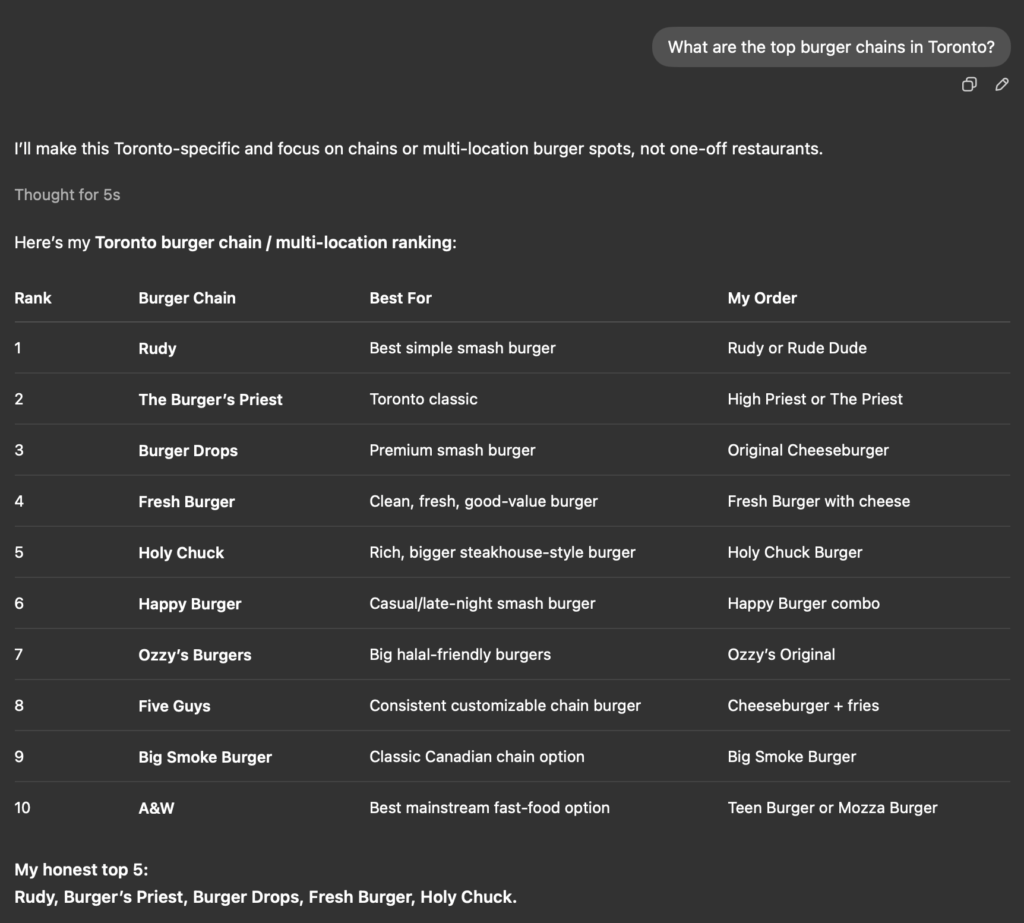This screenshot has height=923, width=1024.
Task: Click 'Clean, fresh, good-value burger' cell
Action: pos(483,501)
